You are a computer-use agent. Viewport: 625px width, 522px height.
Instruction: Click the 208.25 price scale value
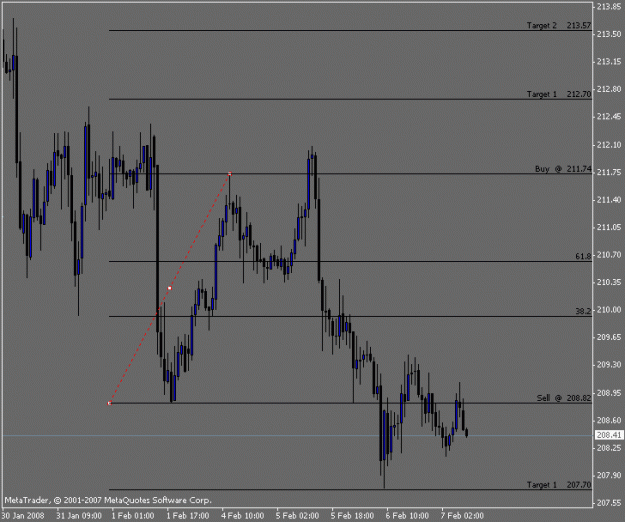coord(609,448)
